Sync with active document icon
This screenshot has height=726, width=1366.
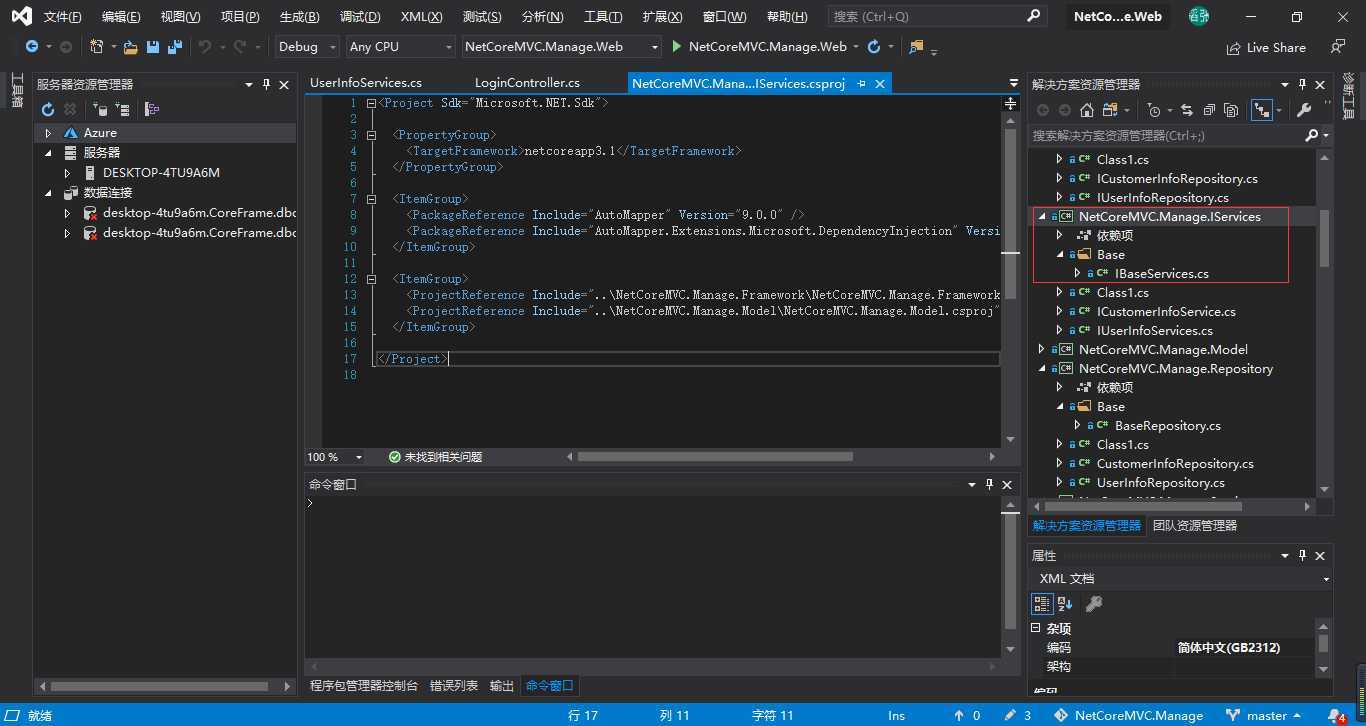point(1187,110)
